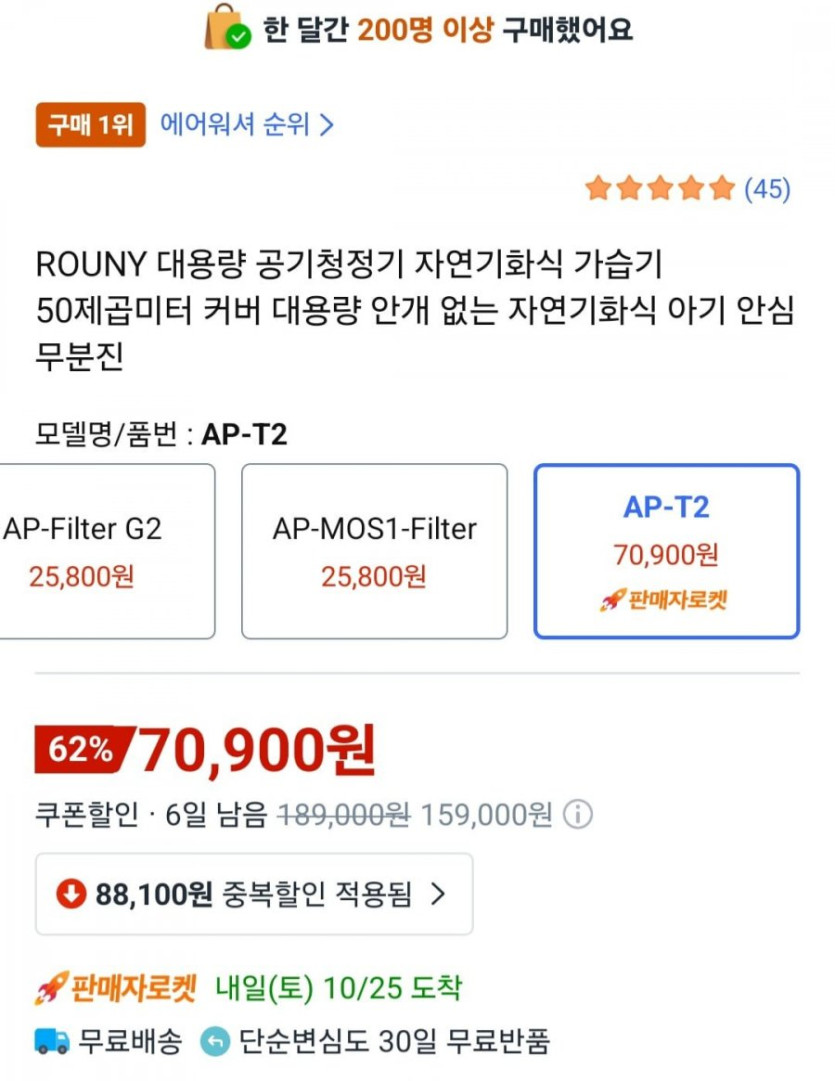Tap the free return arrow icon

click(x=214, y=1041)
